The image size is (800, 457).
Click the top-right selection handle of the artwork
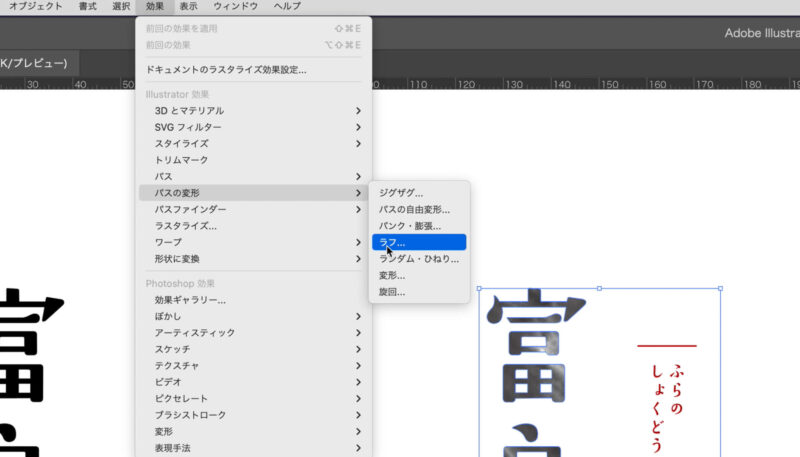[720, 289]
